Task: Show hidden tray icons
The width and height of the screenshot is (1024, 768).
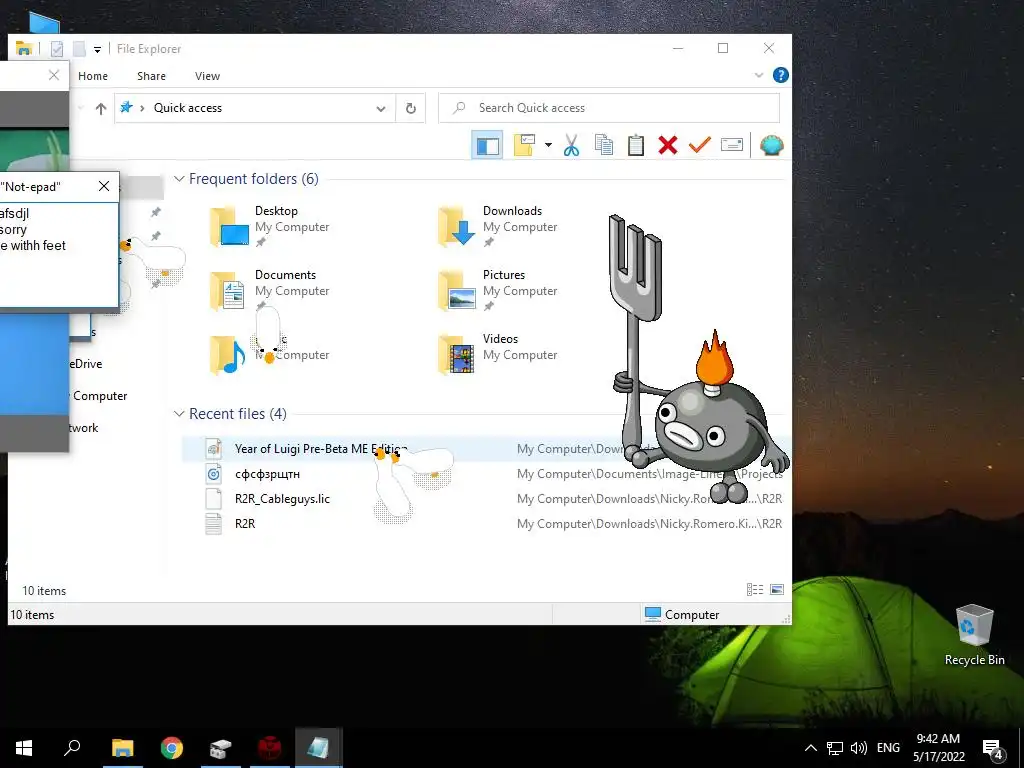Action: [x=810, y=748]
